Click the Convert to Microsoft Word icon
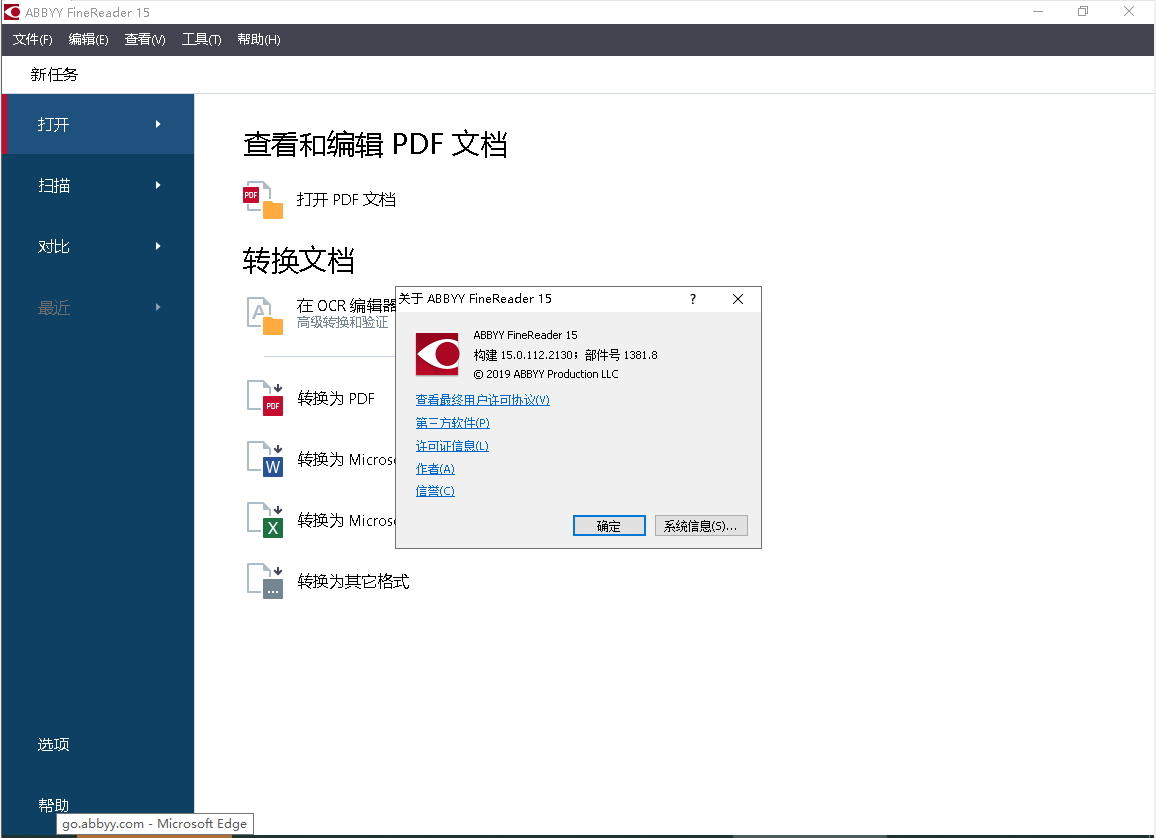The image size is (1156, 838). point(265,459)
